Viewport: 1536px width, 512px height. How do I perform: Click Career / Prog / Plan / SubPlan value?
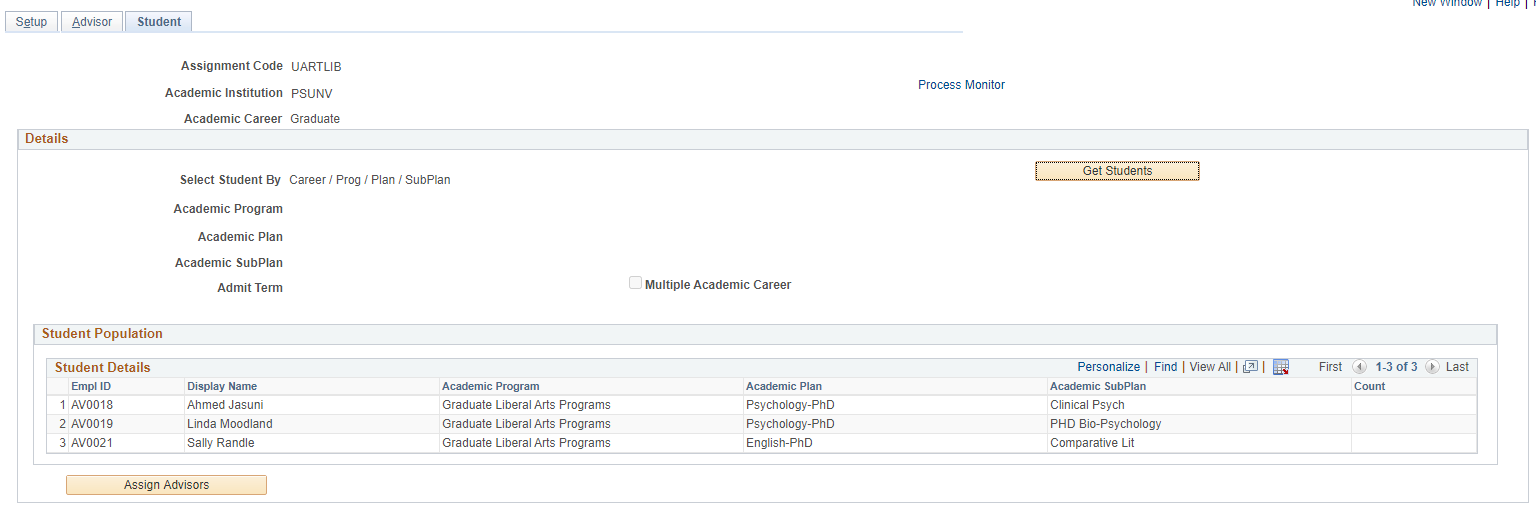click(x=370, y=180)
